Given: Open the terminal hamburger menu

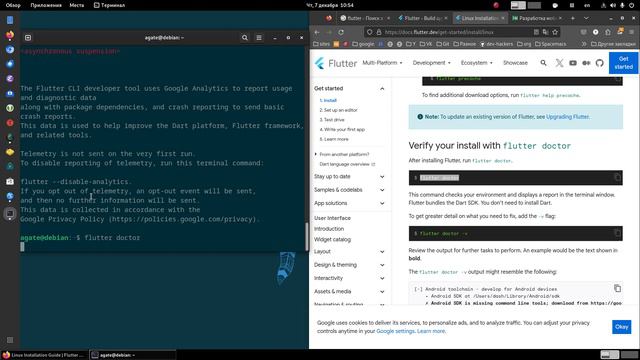Looking at the screenshot, I should click(259, 38).
